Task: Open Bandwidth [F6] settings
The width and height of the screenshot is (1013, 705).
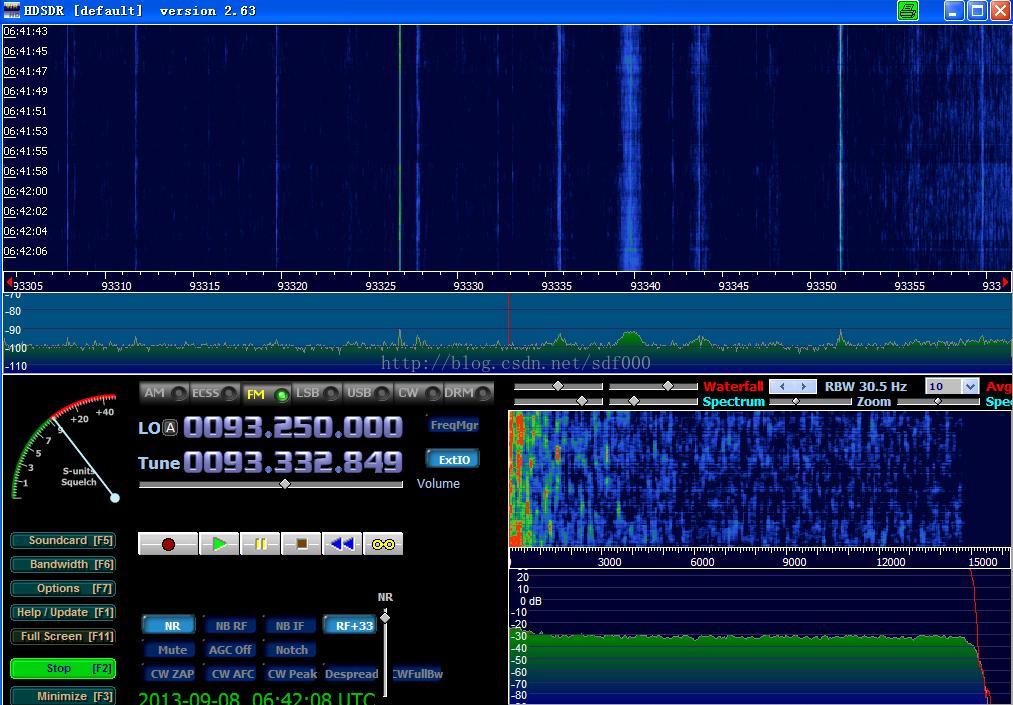Action: click(63, 564)
